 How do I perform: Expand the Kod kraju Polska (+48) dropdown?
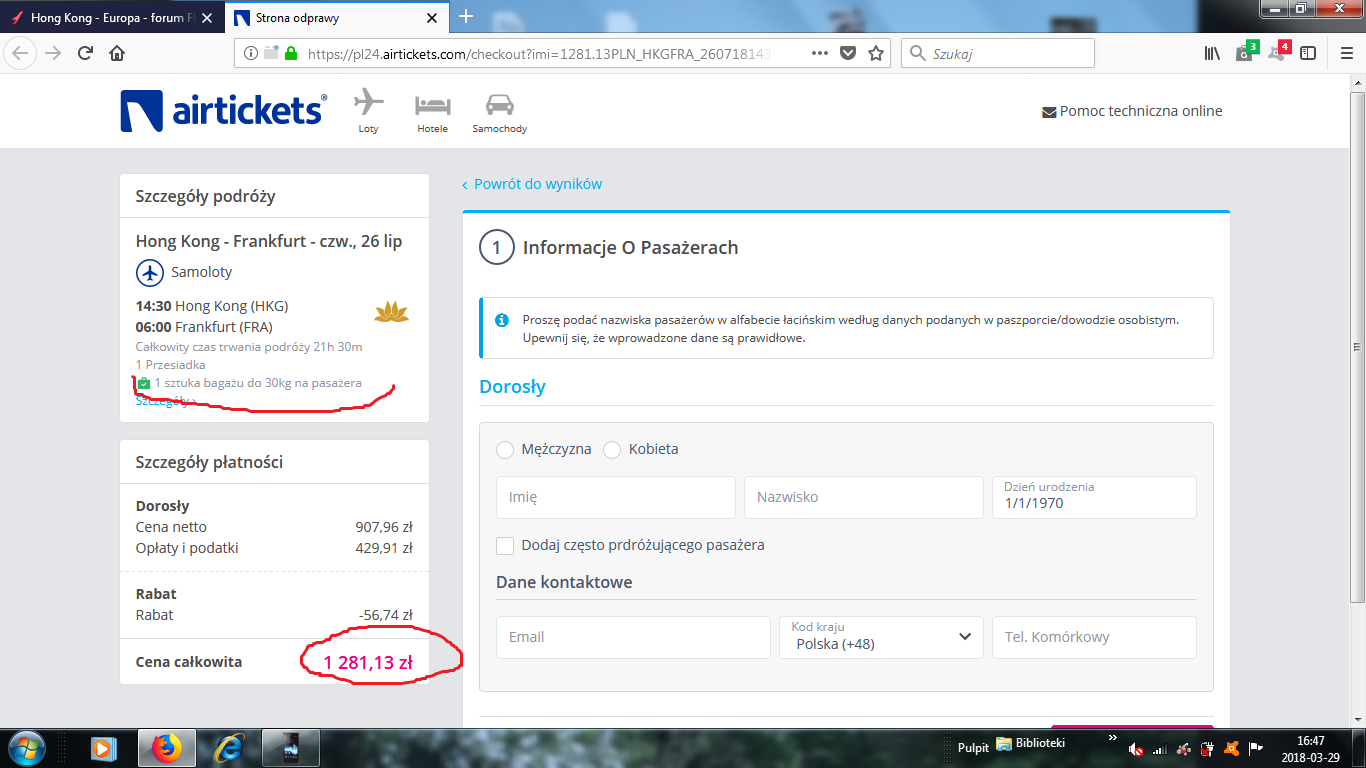click(881, 637)
